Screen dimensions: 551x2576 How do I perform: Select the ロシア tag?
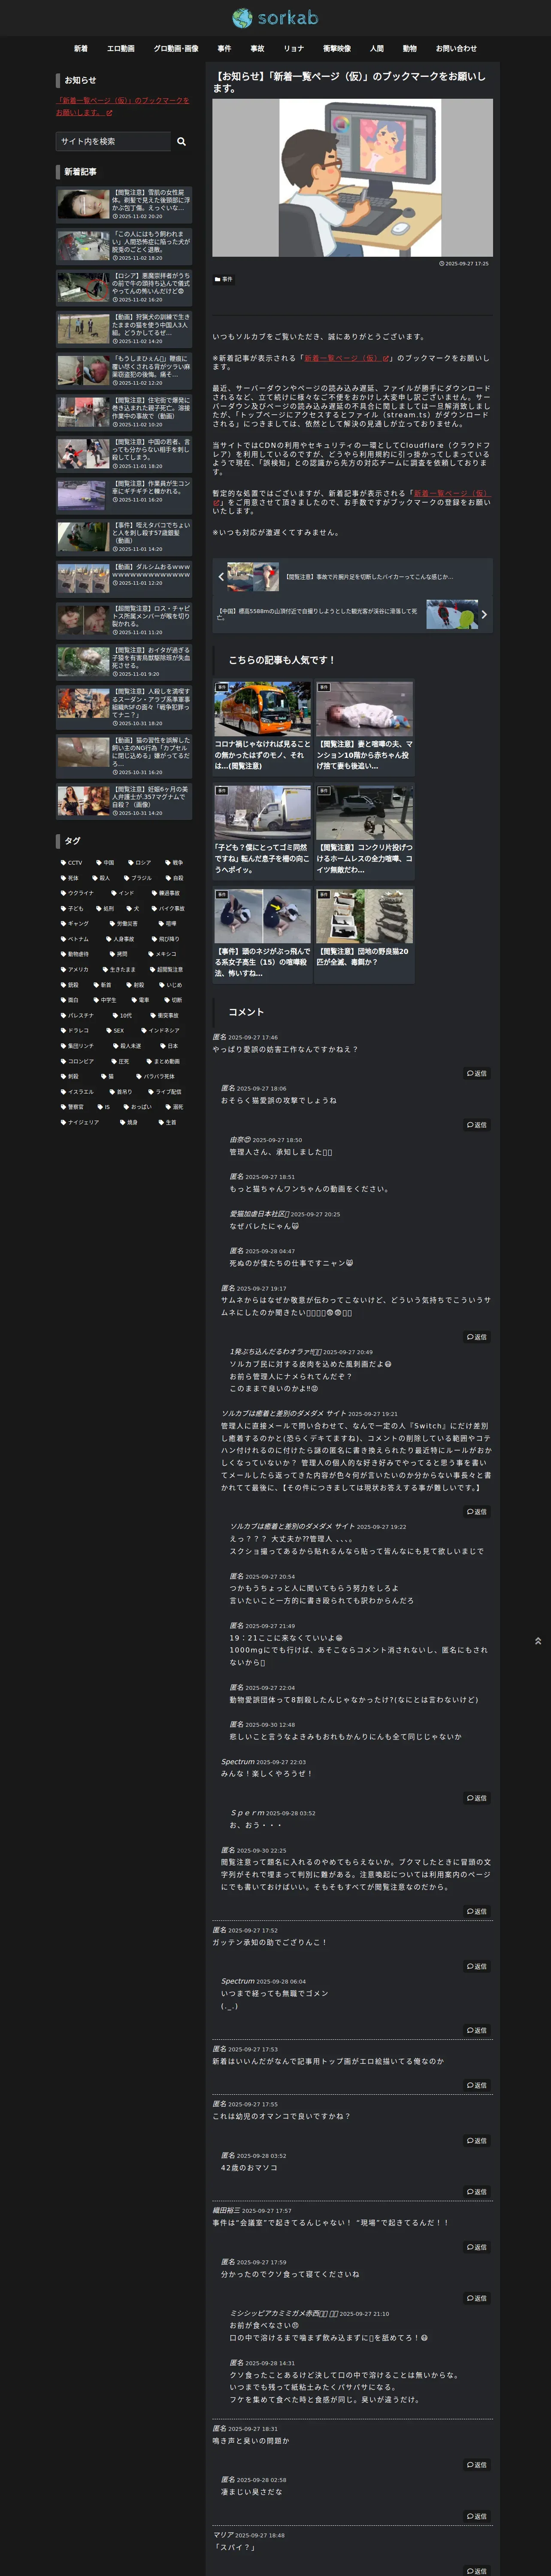[139, 862]
